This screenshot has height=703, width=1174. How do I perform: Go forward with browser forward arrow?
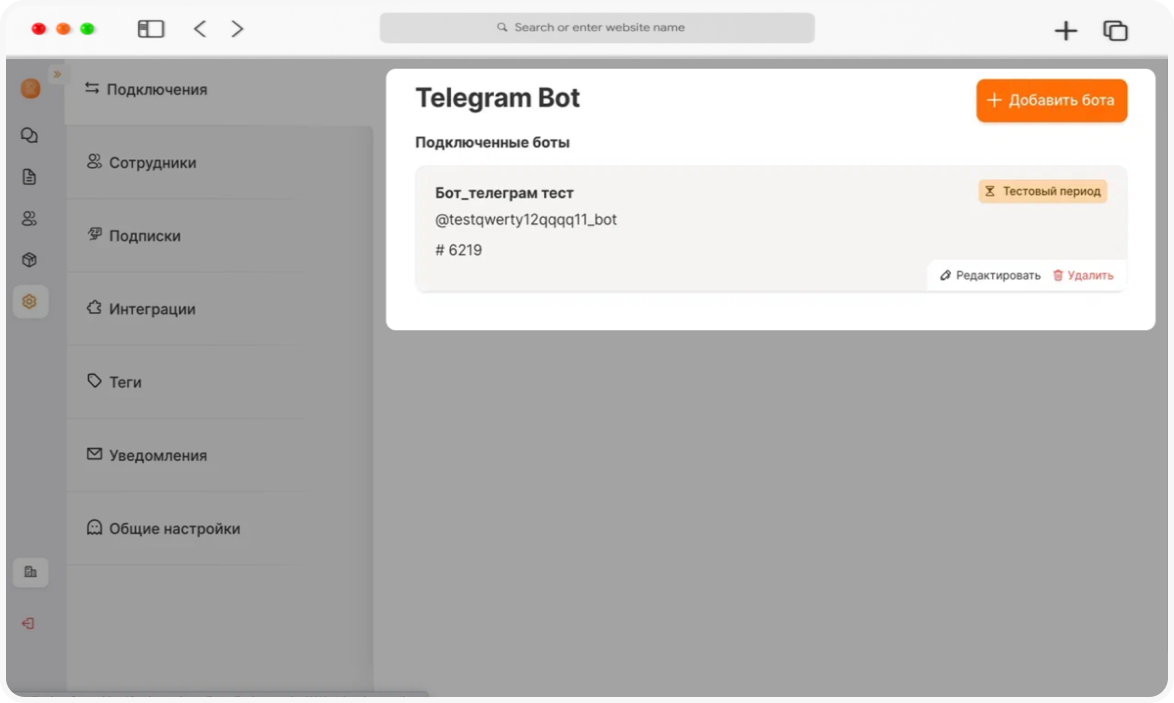click(237, 28)
